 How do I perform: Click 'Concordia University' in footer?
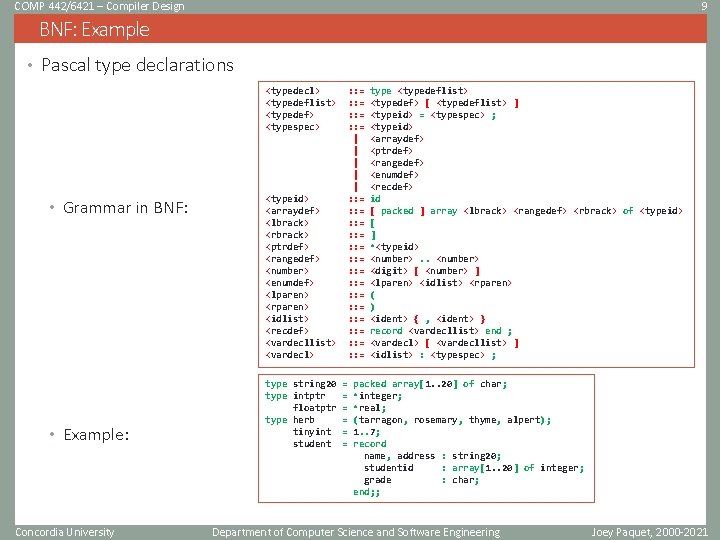click(65, 532)
